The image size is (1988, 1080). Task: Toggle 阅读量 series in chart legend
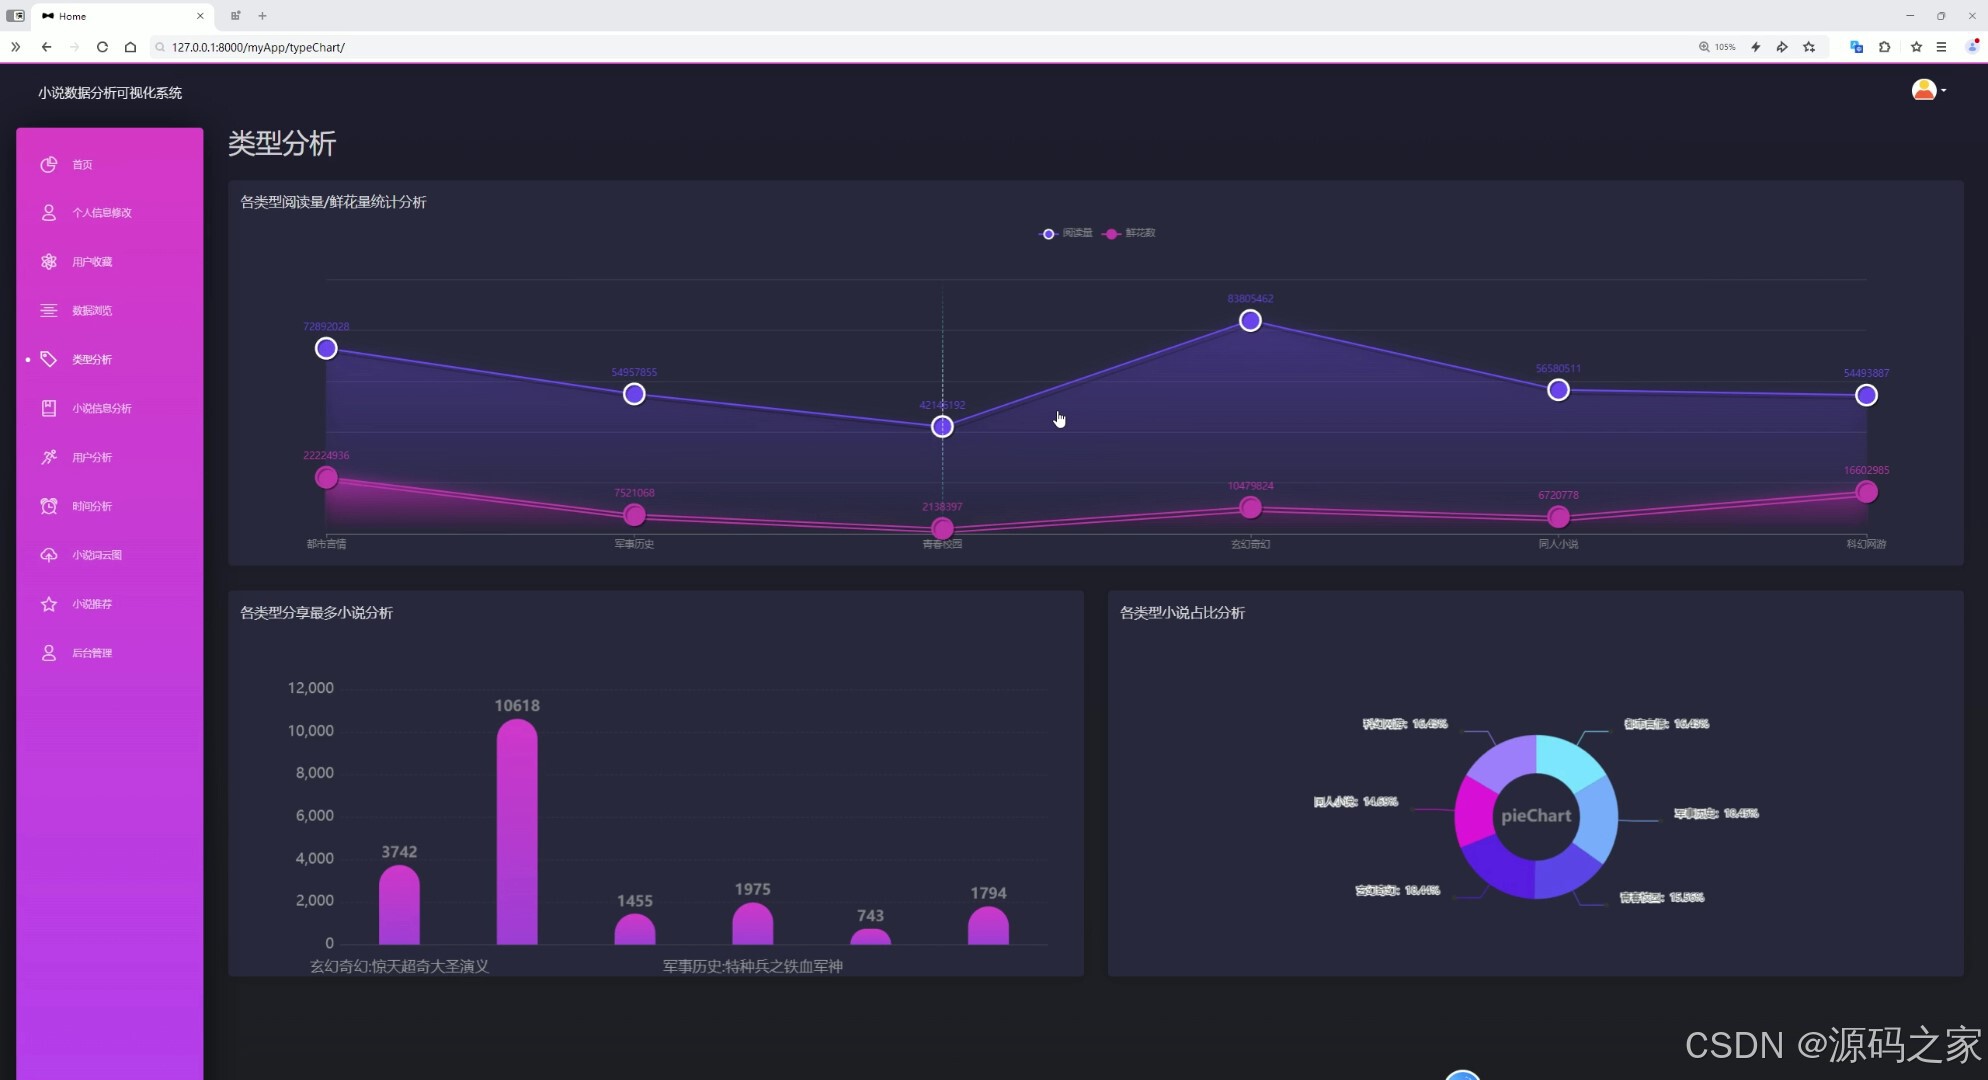click(x=1066, y=233)
